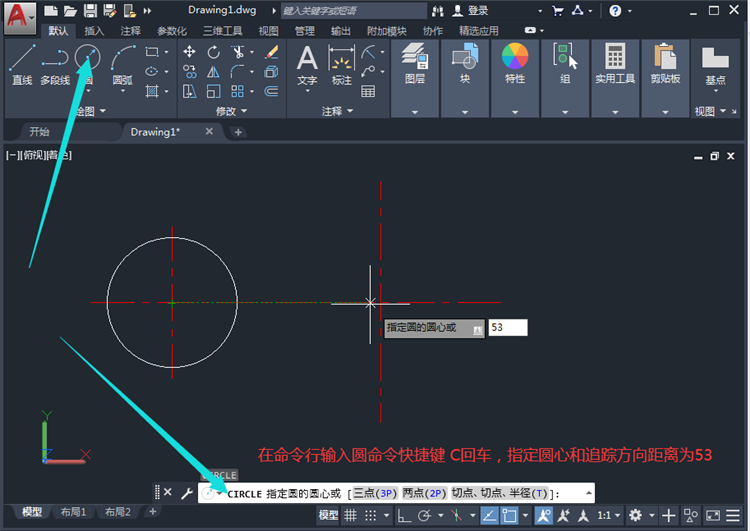This screenshot has height=531, width=750.
Task: Select the Line (直线) tool
Action: pyautogui.click(x=22, y=65)
